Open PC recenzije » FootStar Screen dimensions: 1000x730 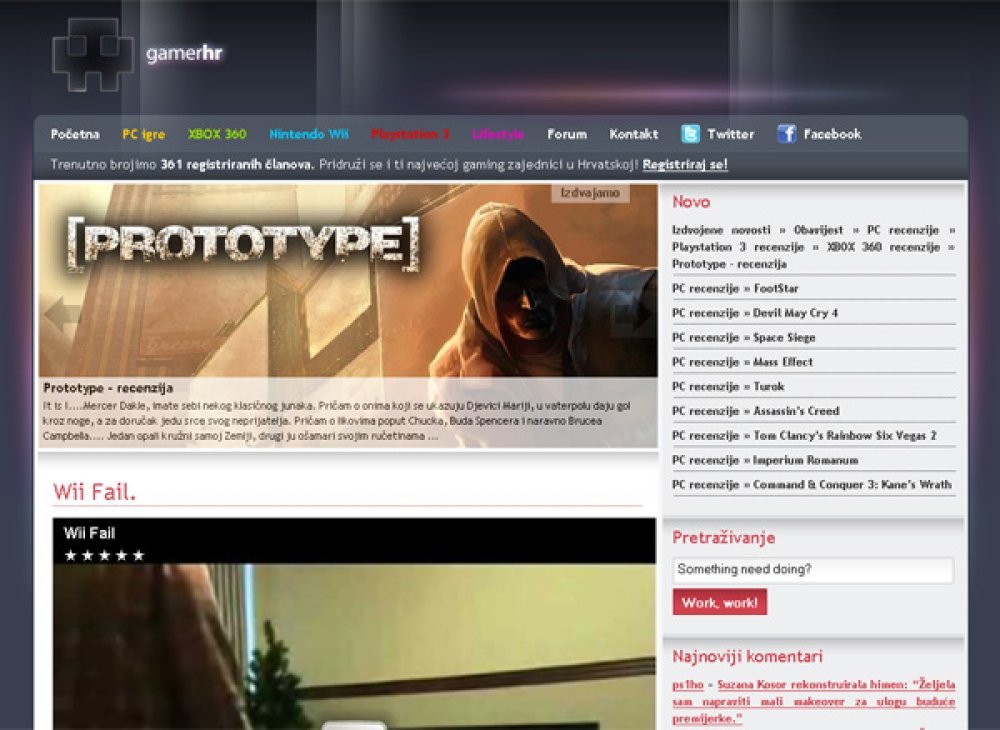click(735, 289)
